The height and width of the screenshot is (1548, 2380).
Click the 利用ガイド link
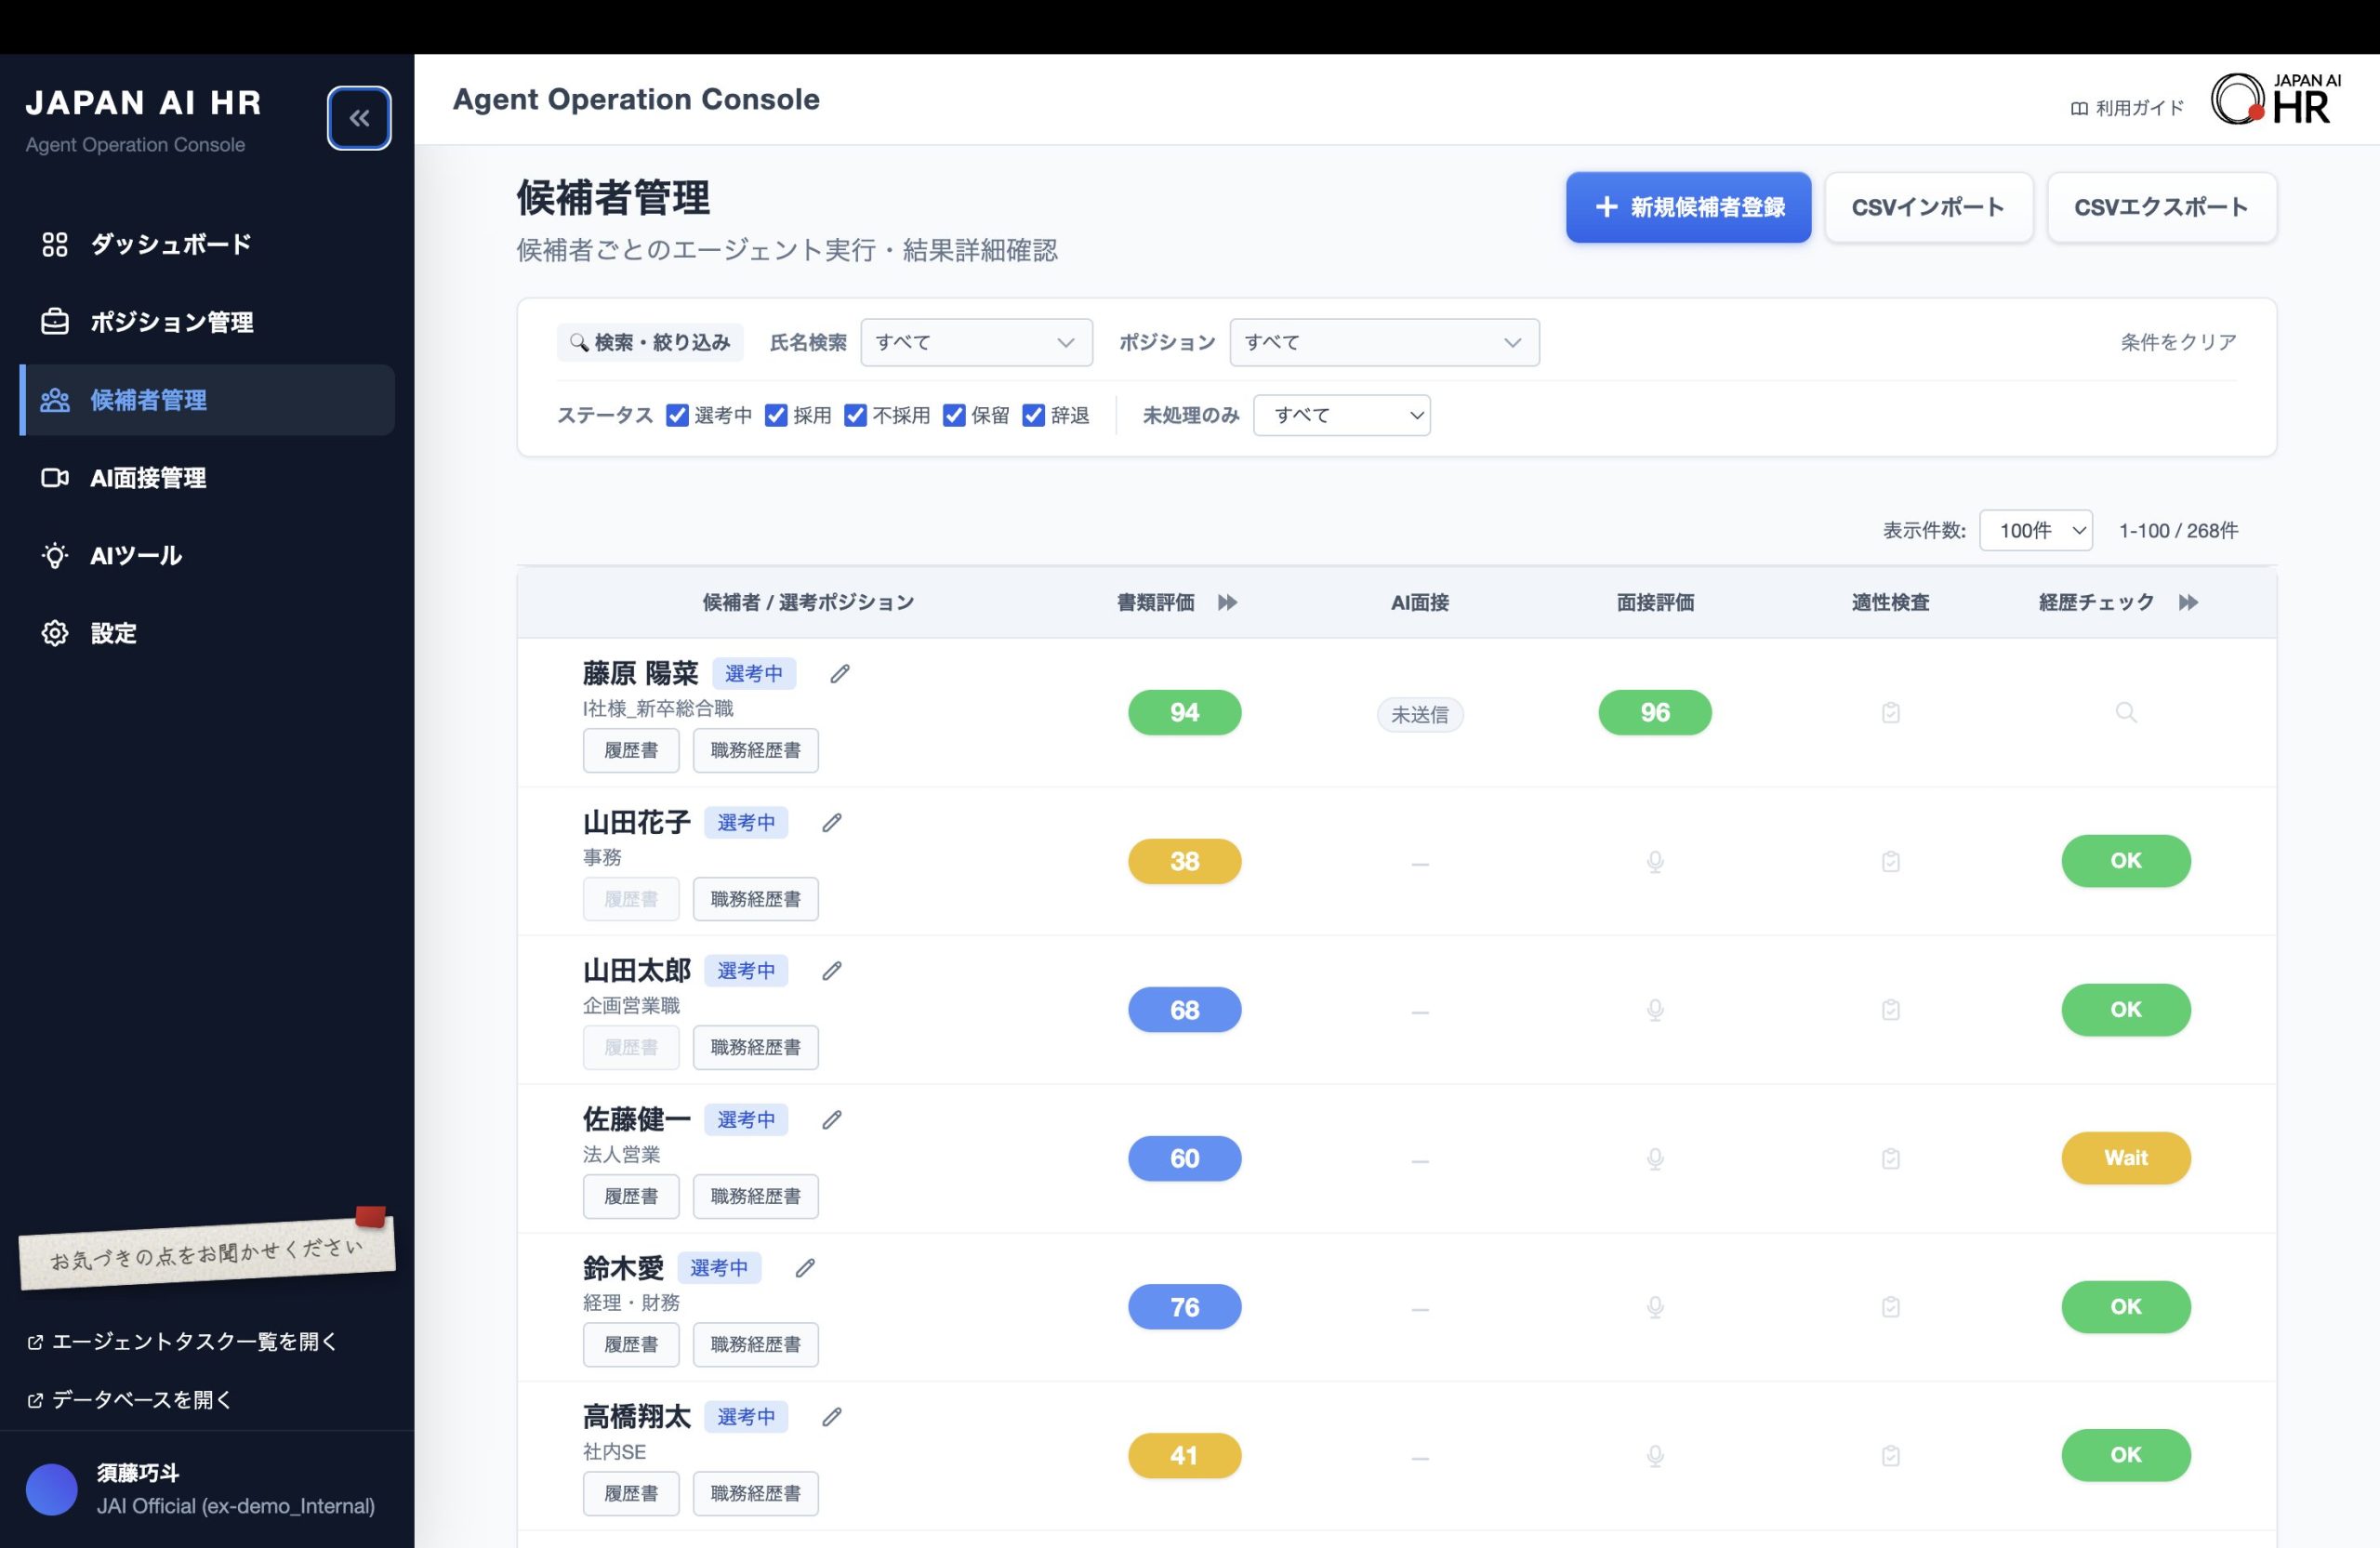pyautogui.click(x=2126, y=108)
